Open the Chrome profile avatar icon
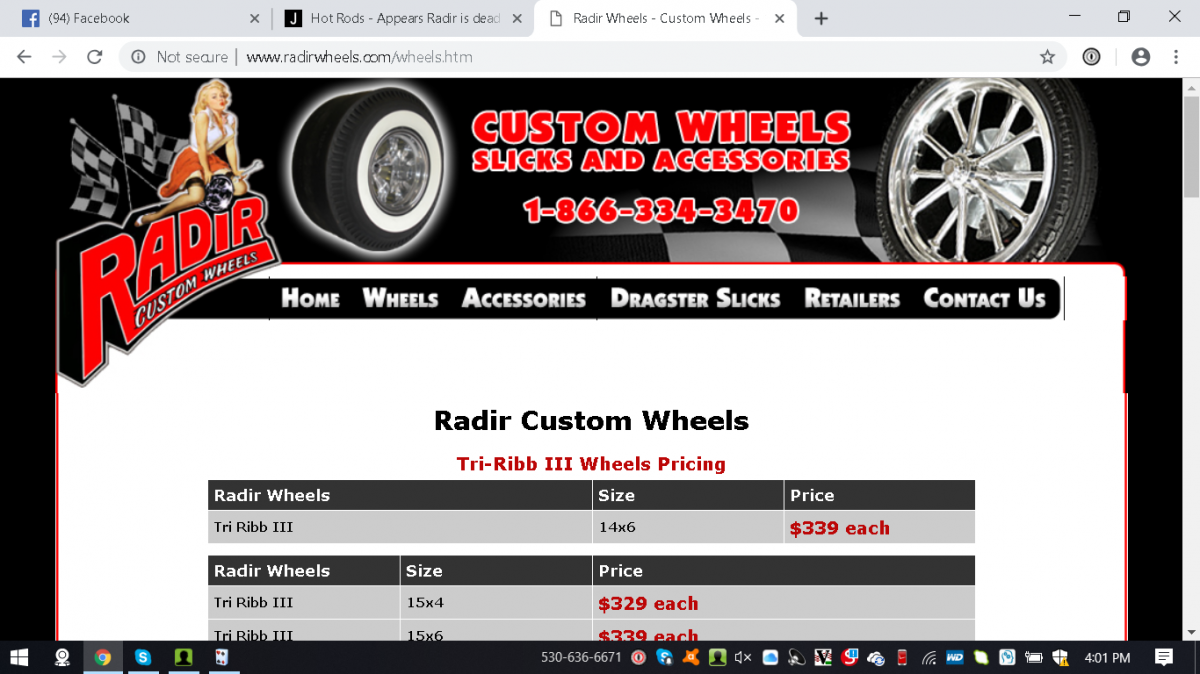This screenshot has height=674, width=1200. tap(1140, 57)
